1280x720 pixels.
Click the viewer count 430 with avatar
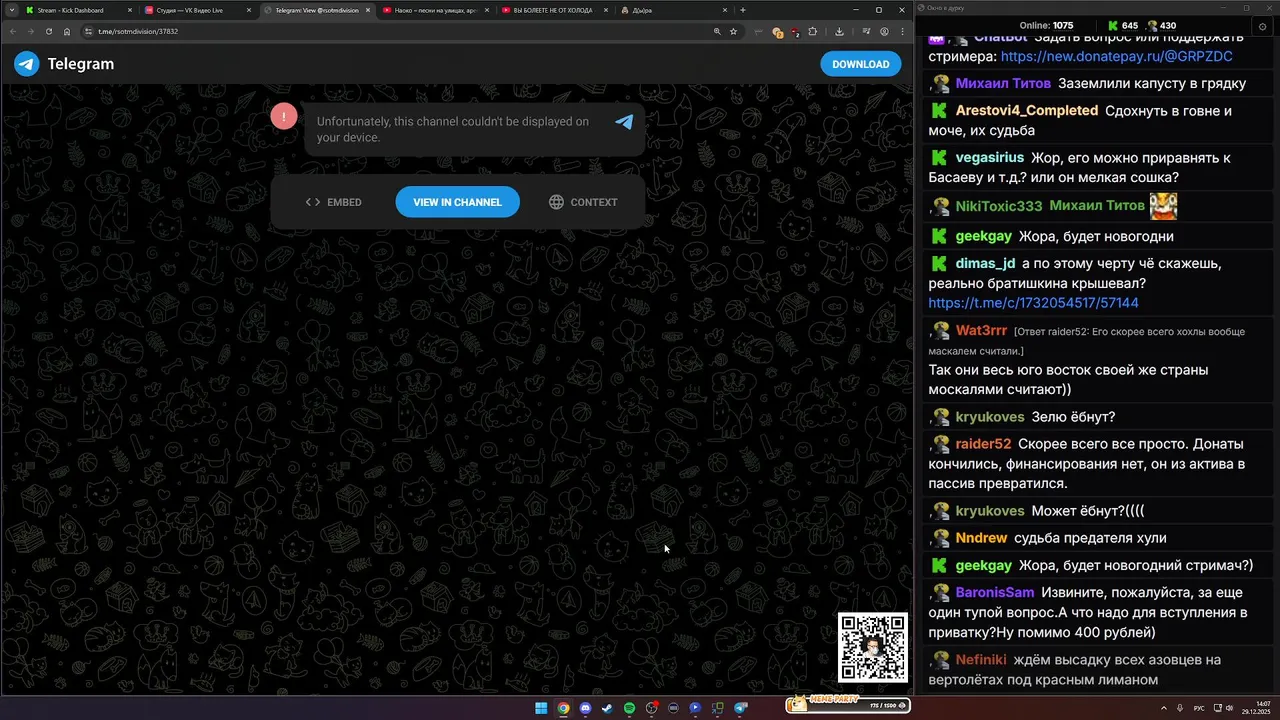coord(1161,26)
